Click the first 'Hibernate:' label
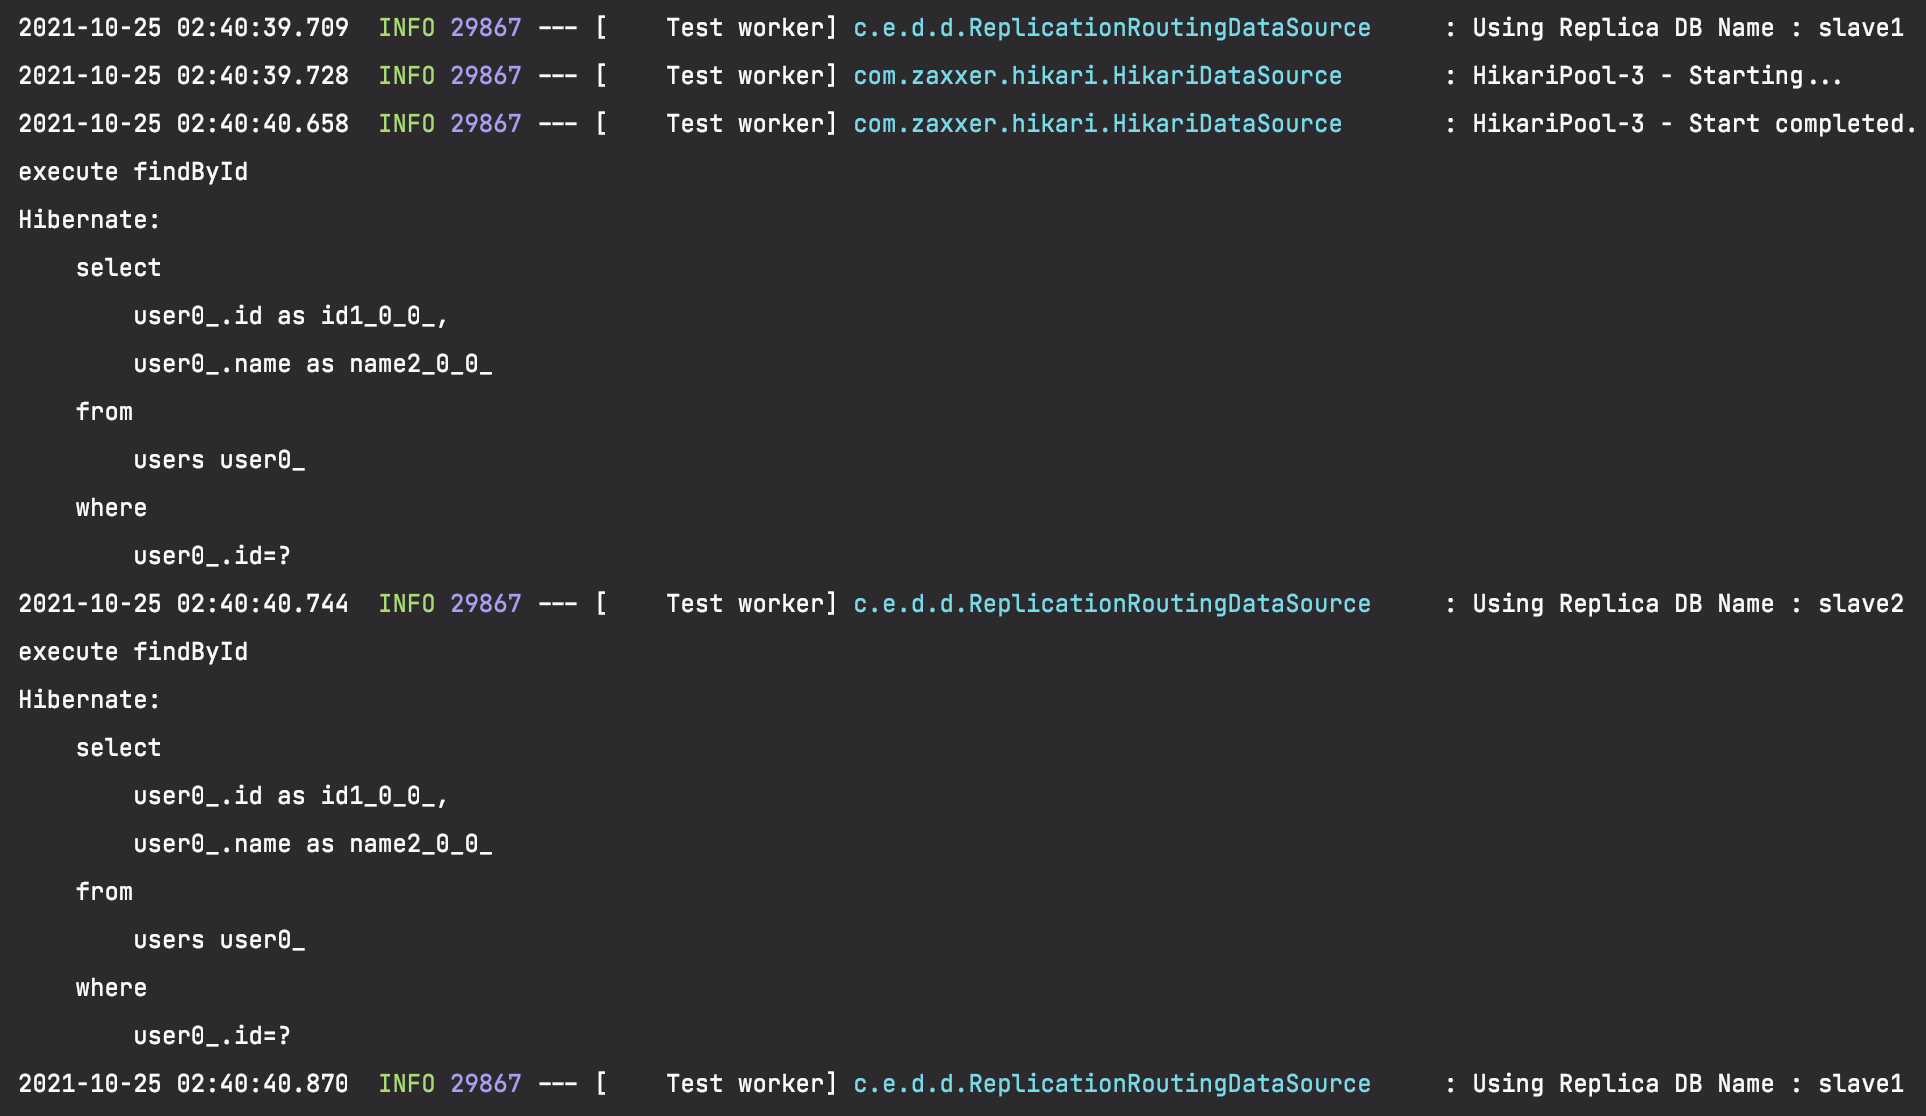 coord(89,220)
